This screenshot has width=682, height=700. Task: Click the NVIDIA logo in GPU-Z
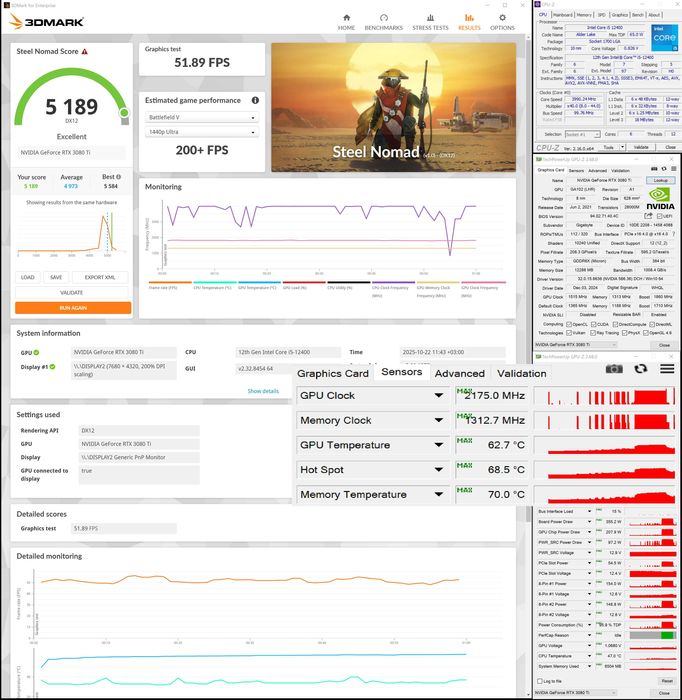(661, 199)
